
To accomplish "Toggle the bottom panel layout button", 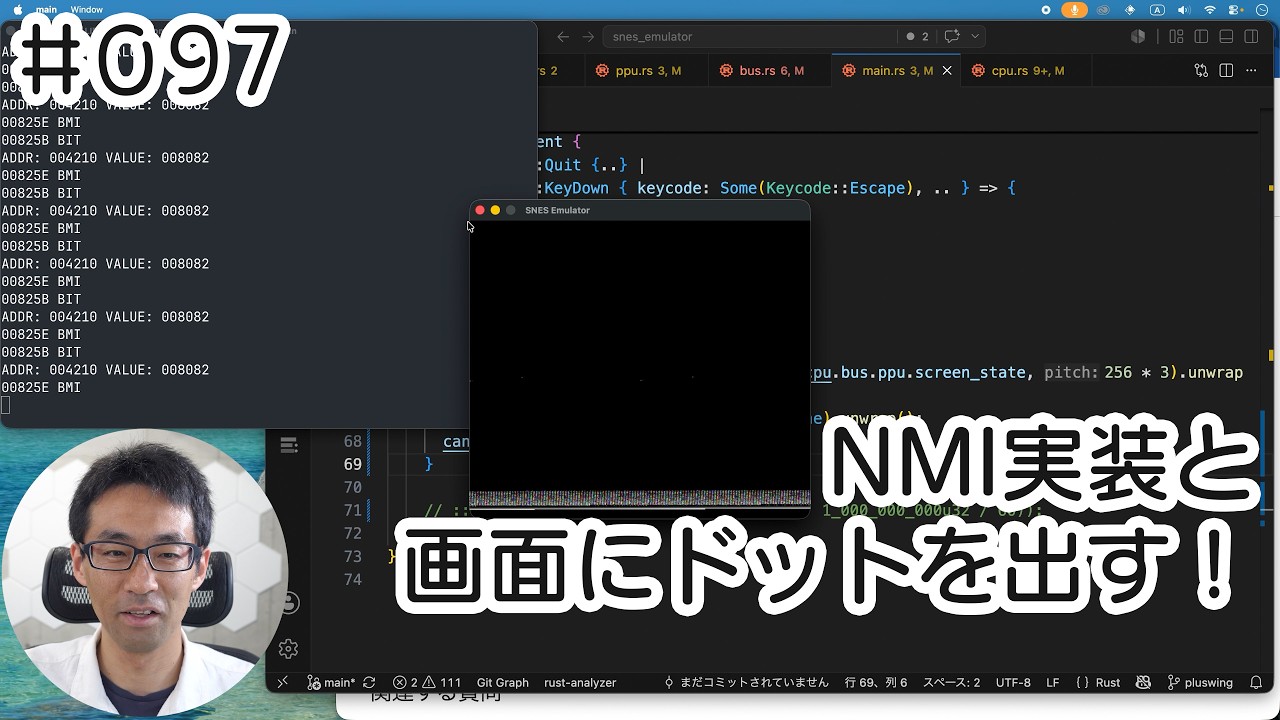I will [1226, 36].
